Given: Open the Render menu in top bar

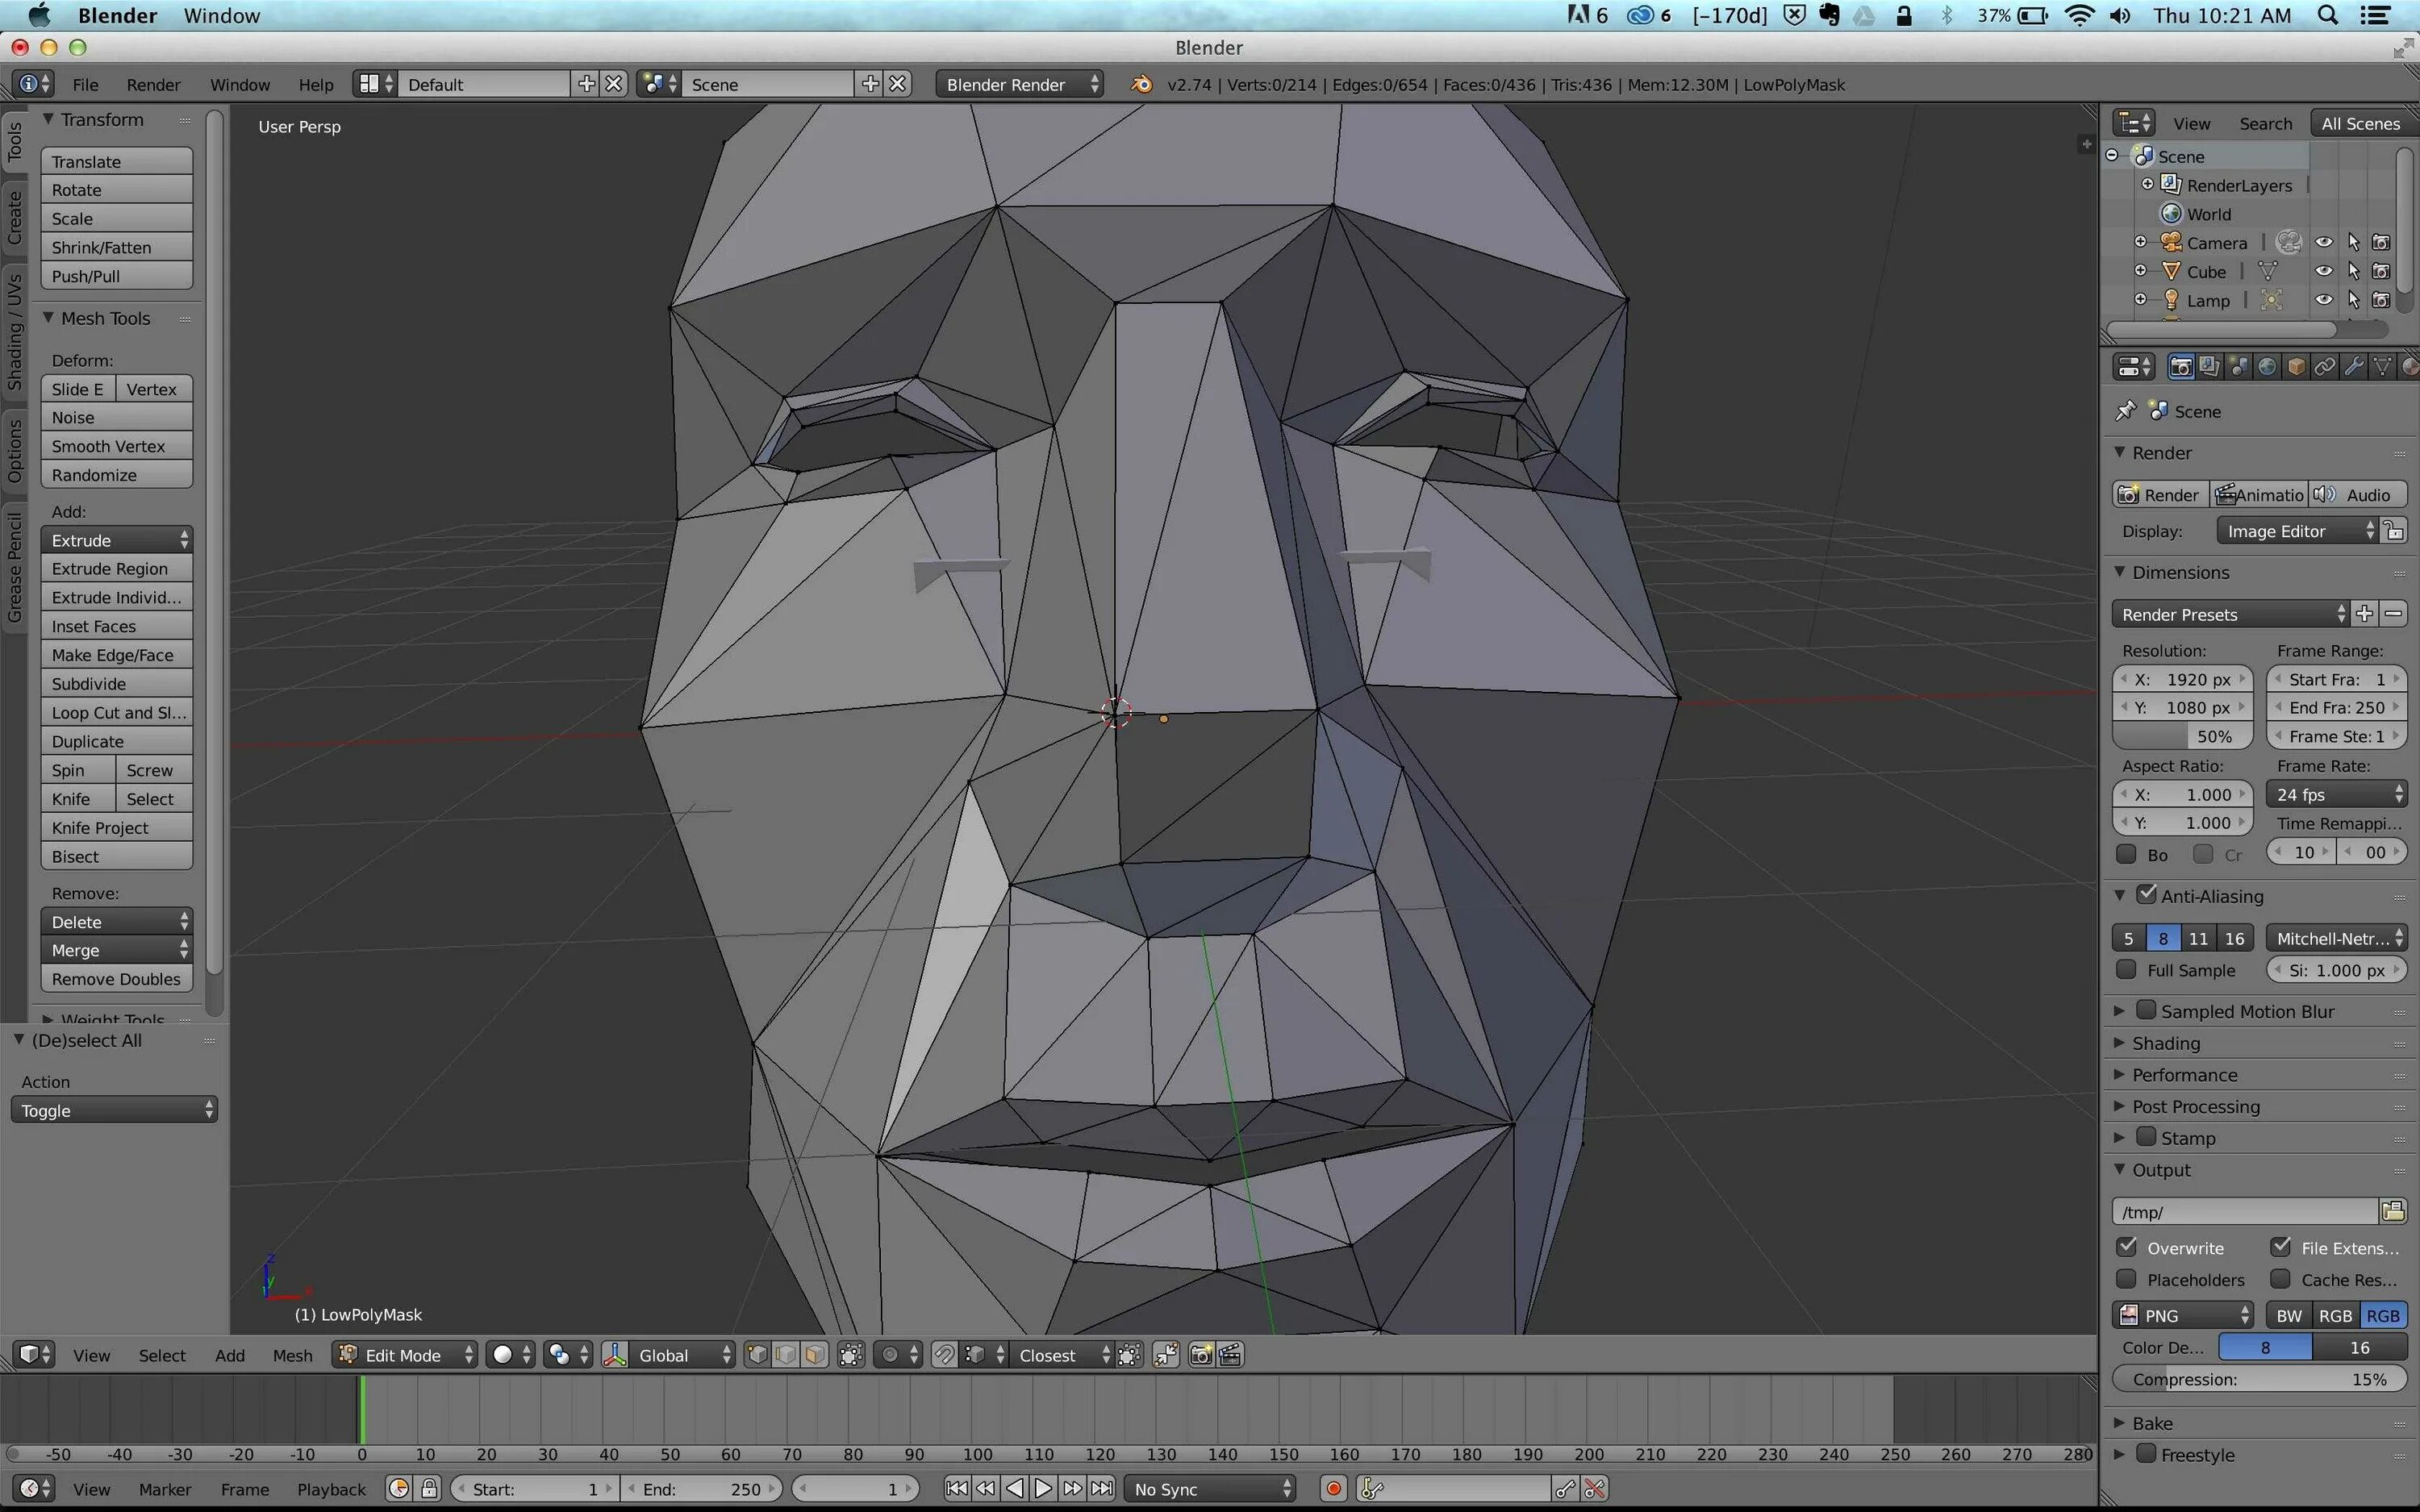Looking at the screenshot, I should tap(153, 85).
